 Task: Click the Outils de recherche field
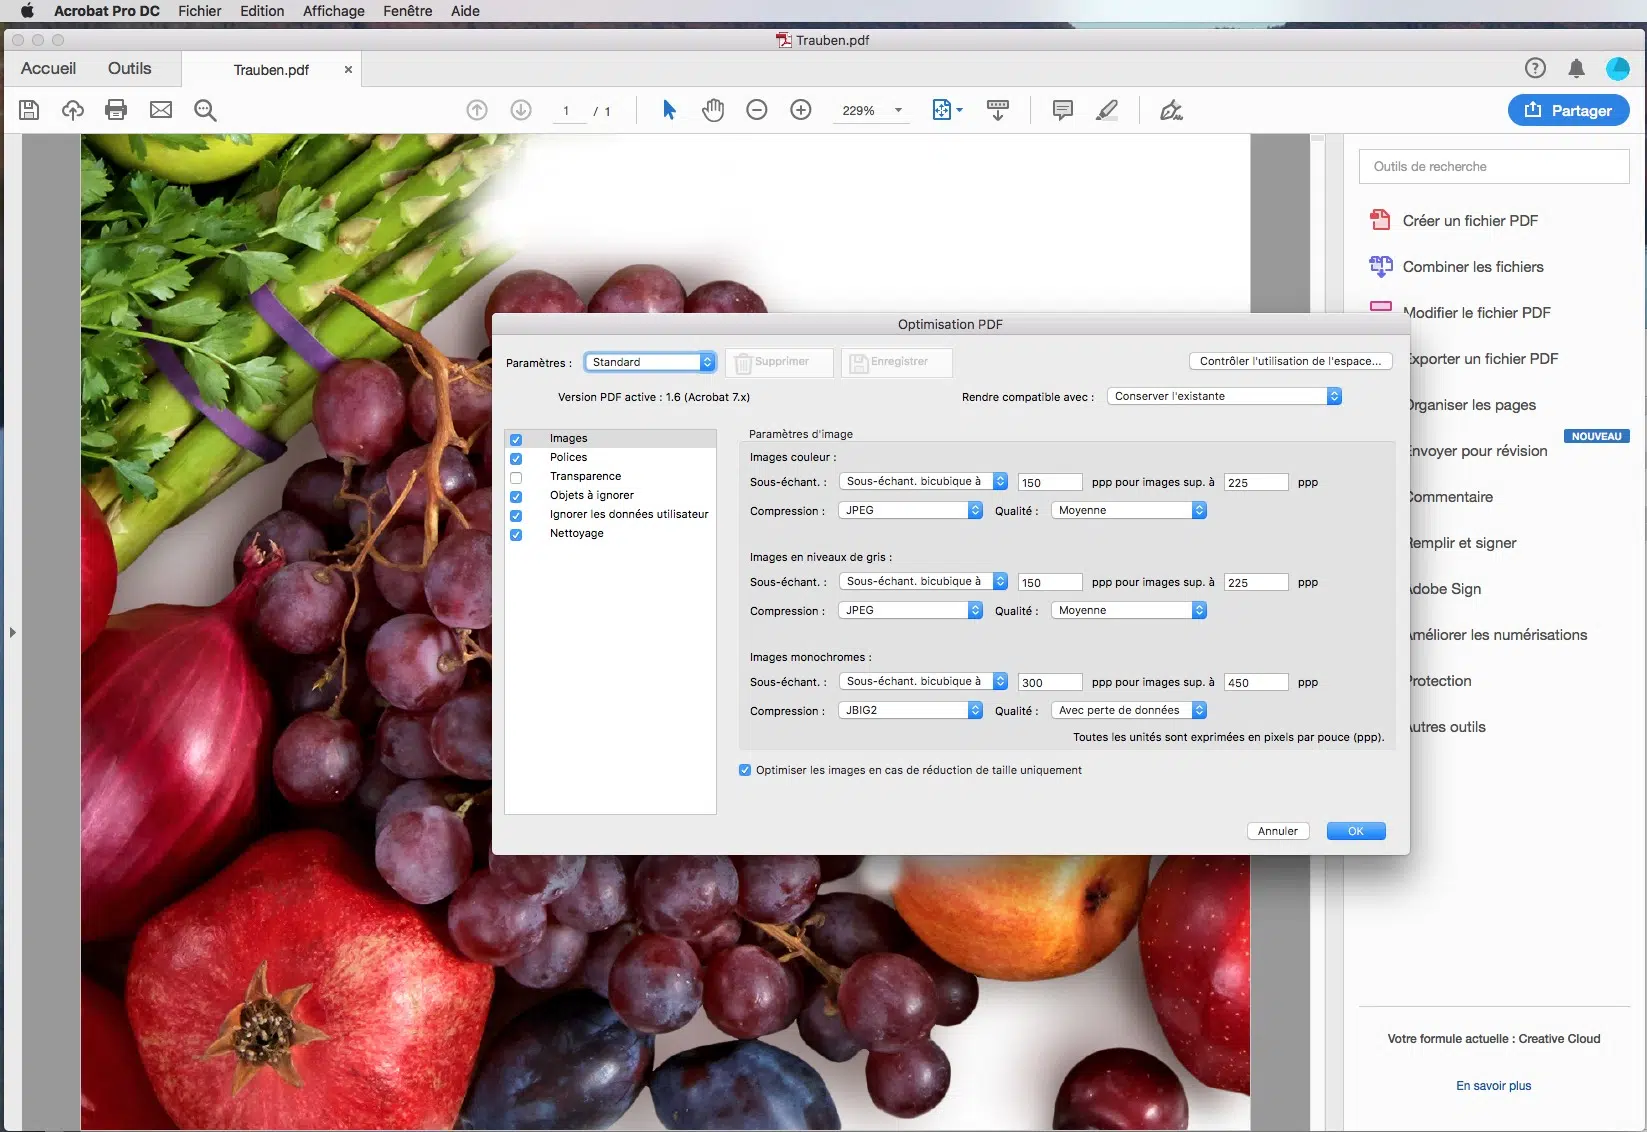[x=1494, y=166]
